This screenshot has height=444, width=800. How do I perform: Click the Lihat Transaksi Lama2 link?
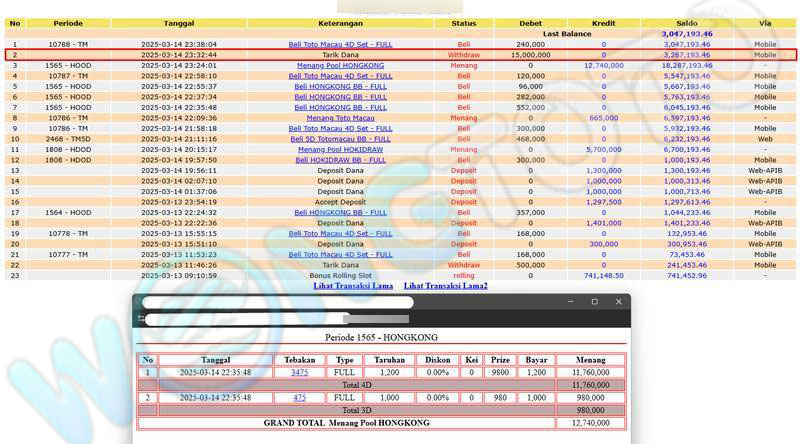point(445,286)
